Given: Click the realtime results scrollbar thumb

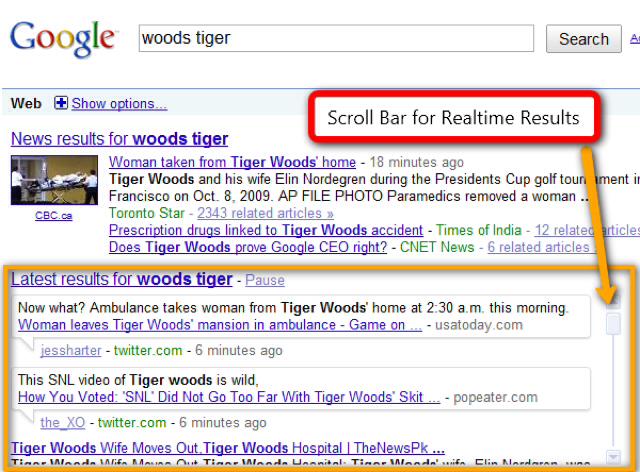Looking at the screenshot, I should click(613, 324).
